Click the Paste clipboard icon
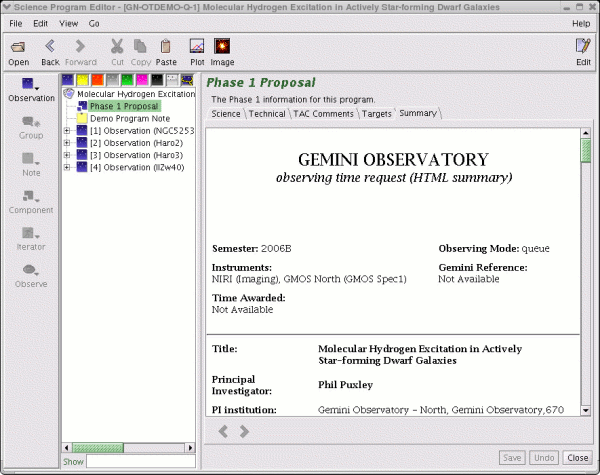Viewport: 600px width, 475px height. (x=165, y=46)
